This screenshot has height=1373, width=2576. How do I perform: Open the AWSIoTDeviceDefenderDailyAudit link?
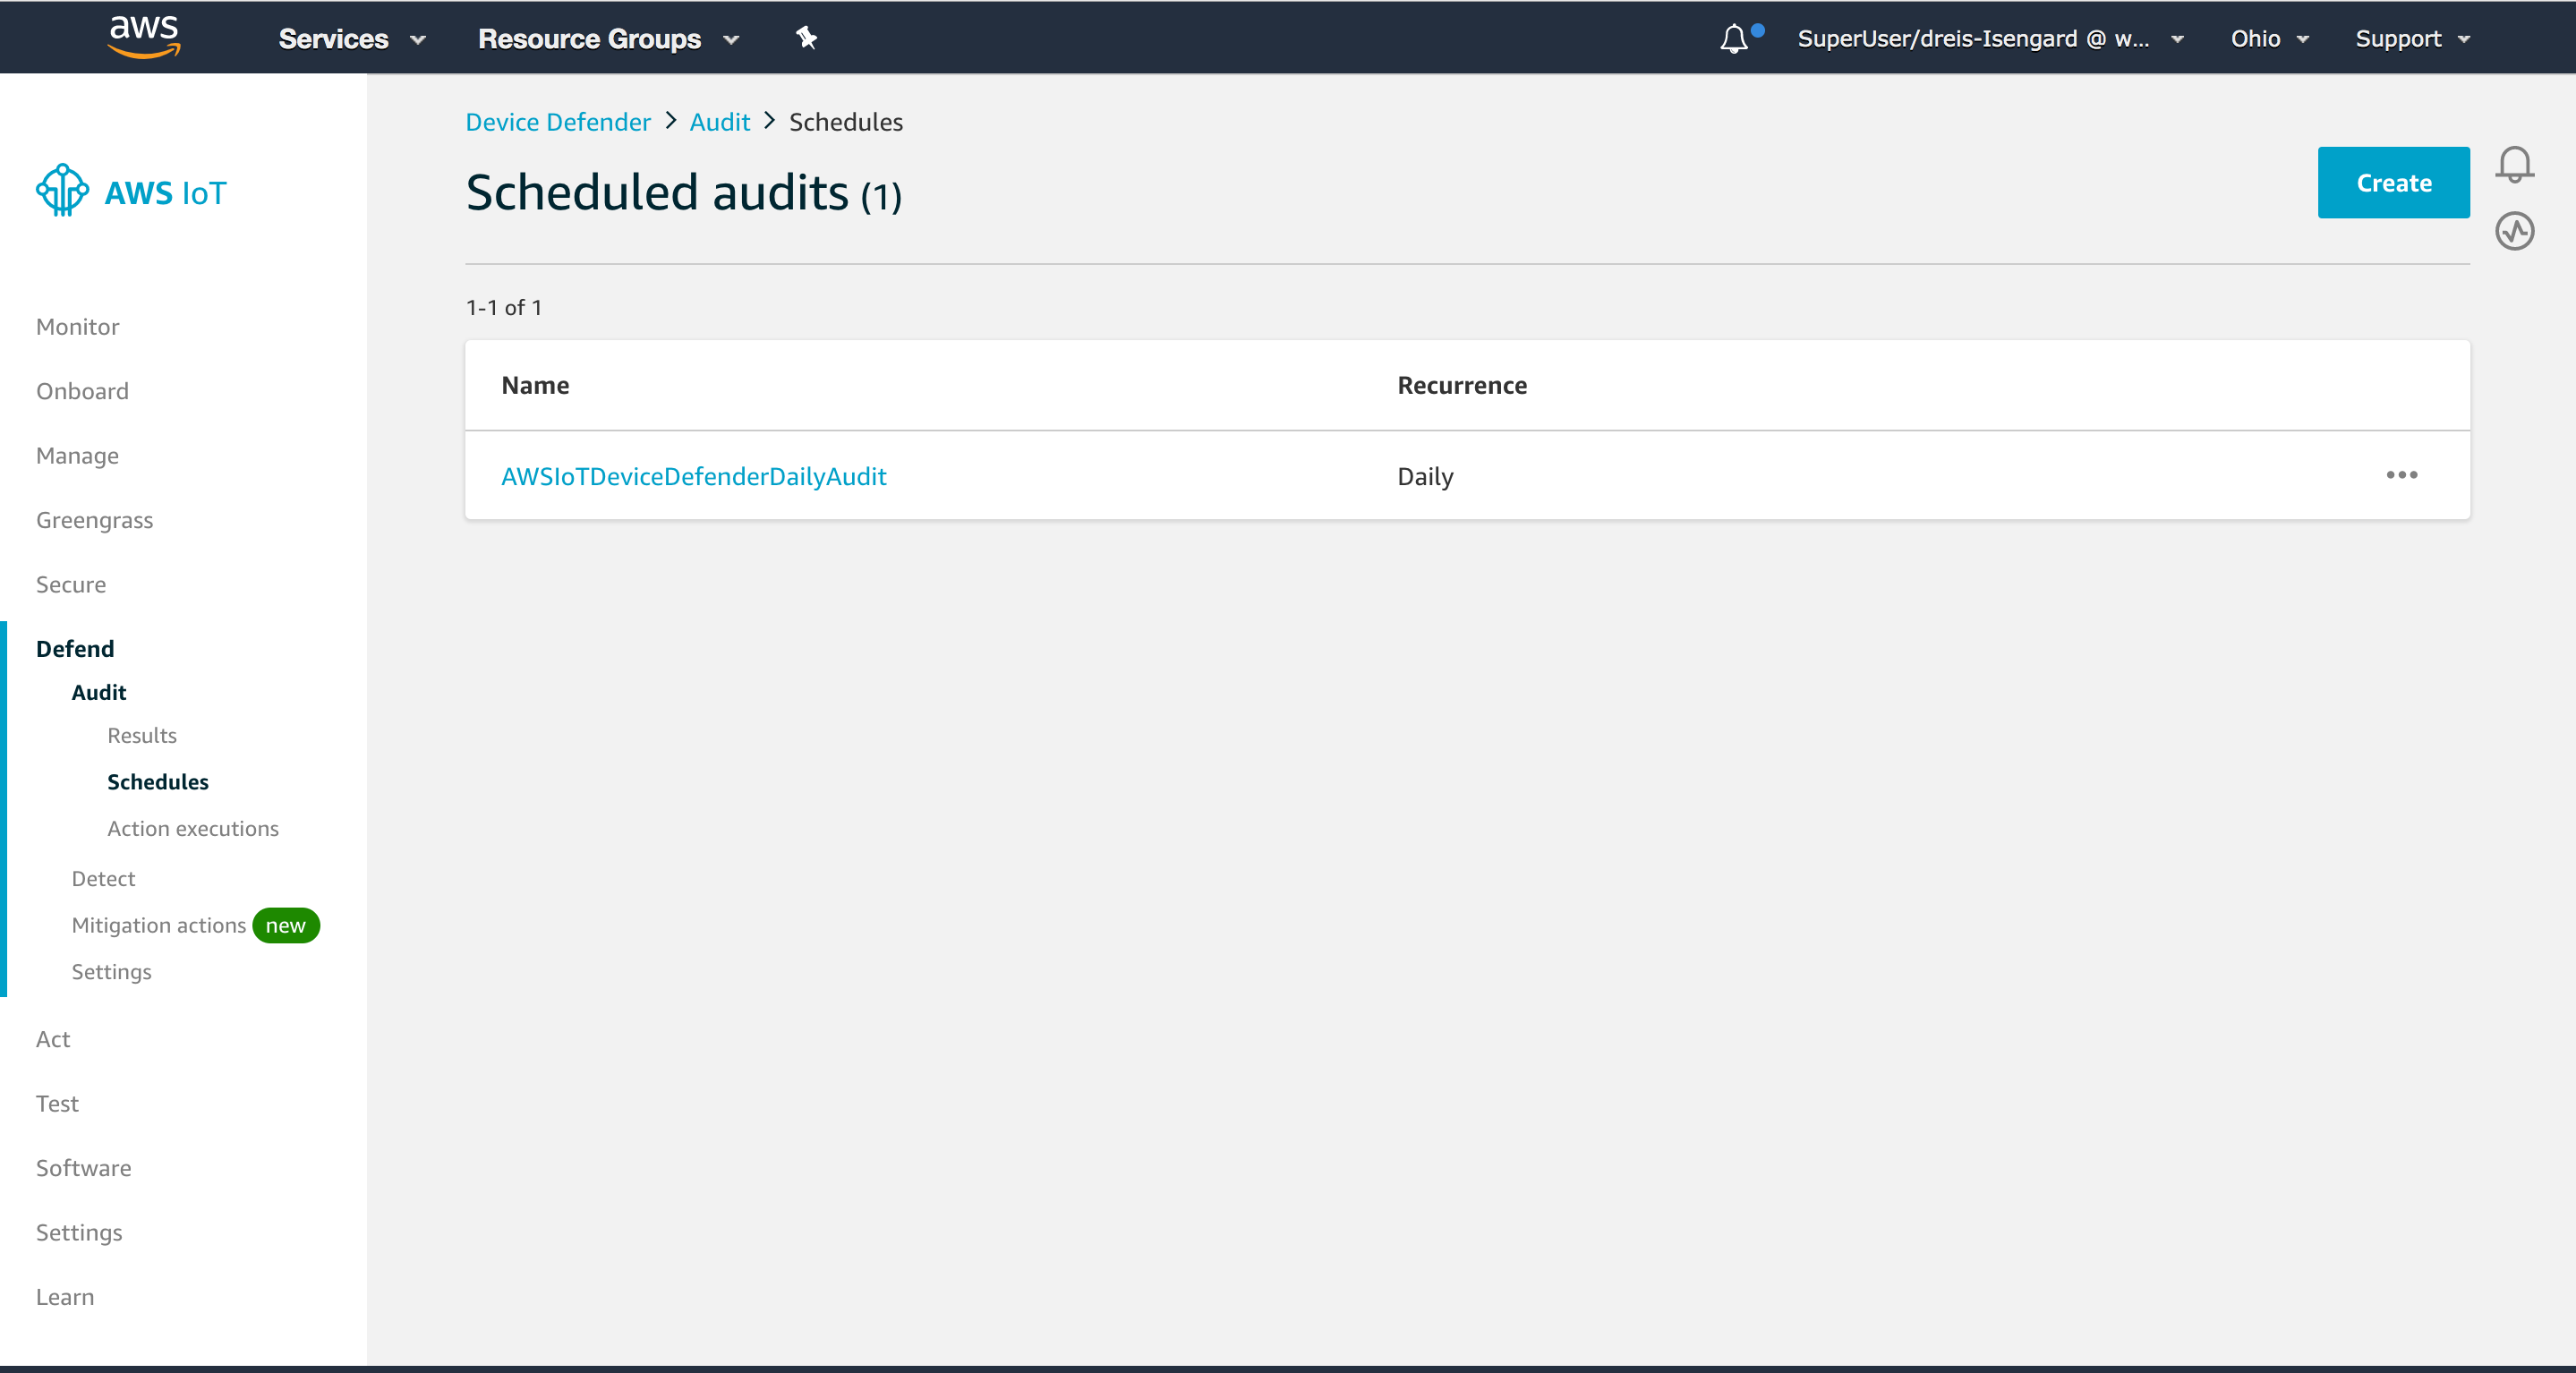(x=693, y=476)
